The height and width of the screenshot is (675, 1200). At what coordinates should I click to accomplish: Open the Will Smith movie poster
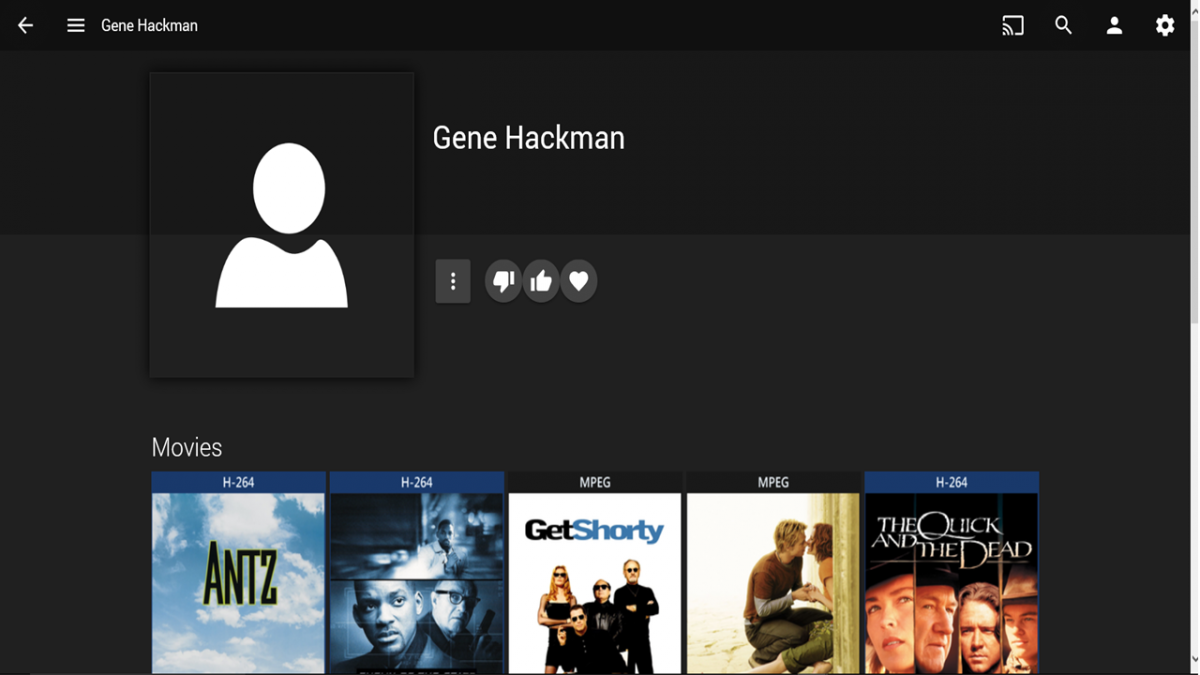click(x=416, y=583)
